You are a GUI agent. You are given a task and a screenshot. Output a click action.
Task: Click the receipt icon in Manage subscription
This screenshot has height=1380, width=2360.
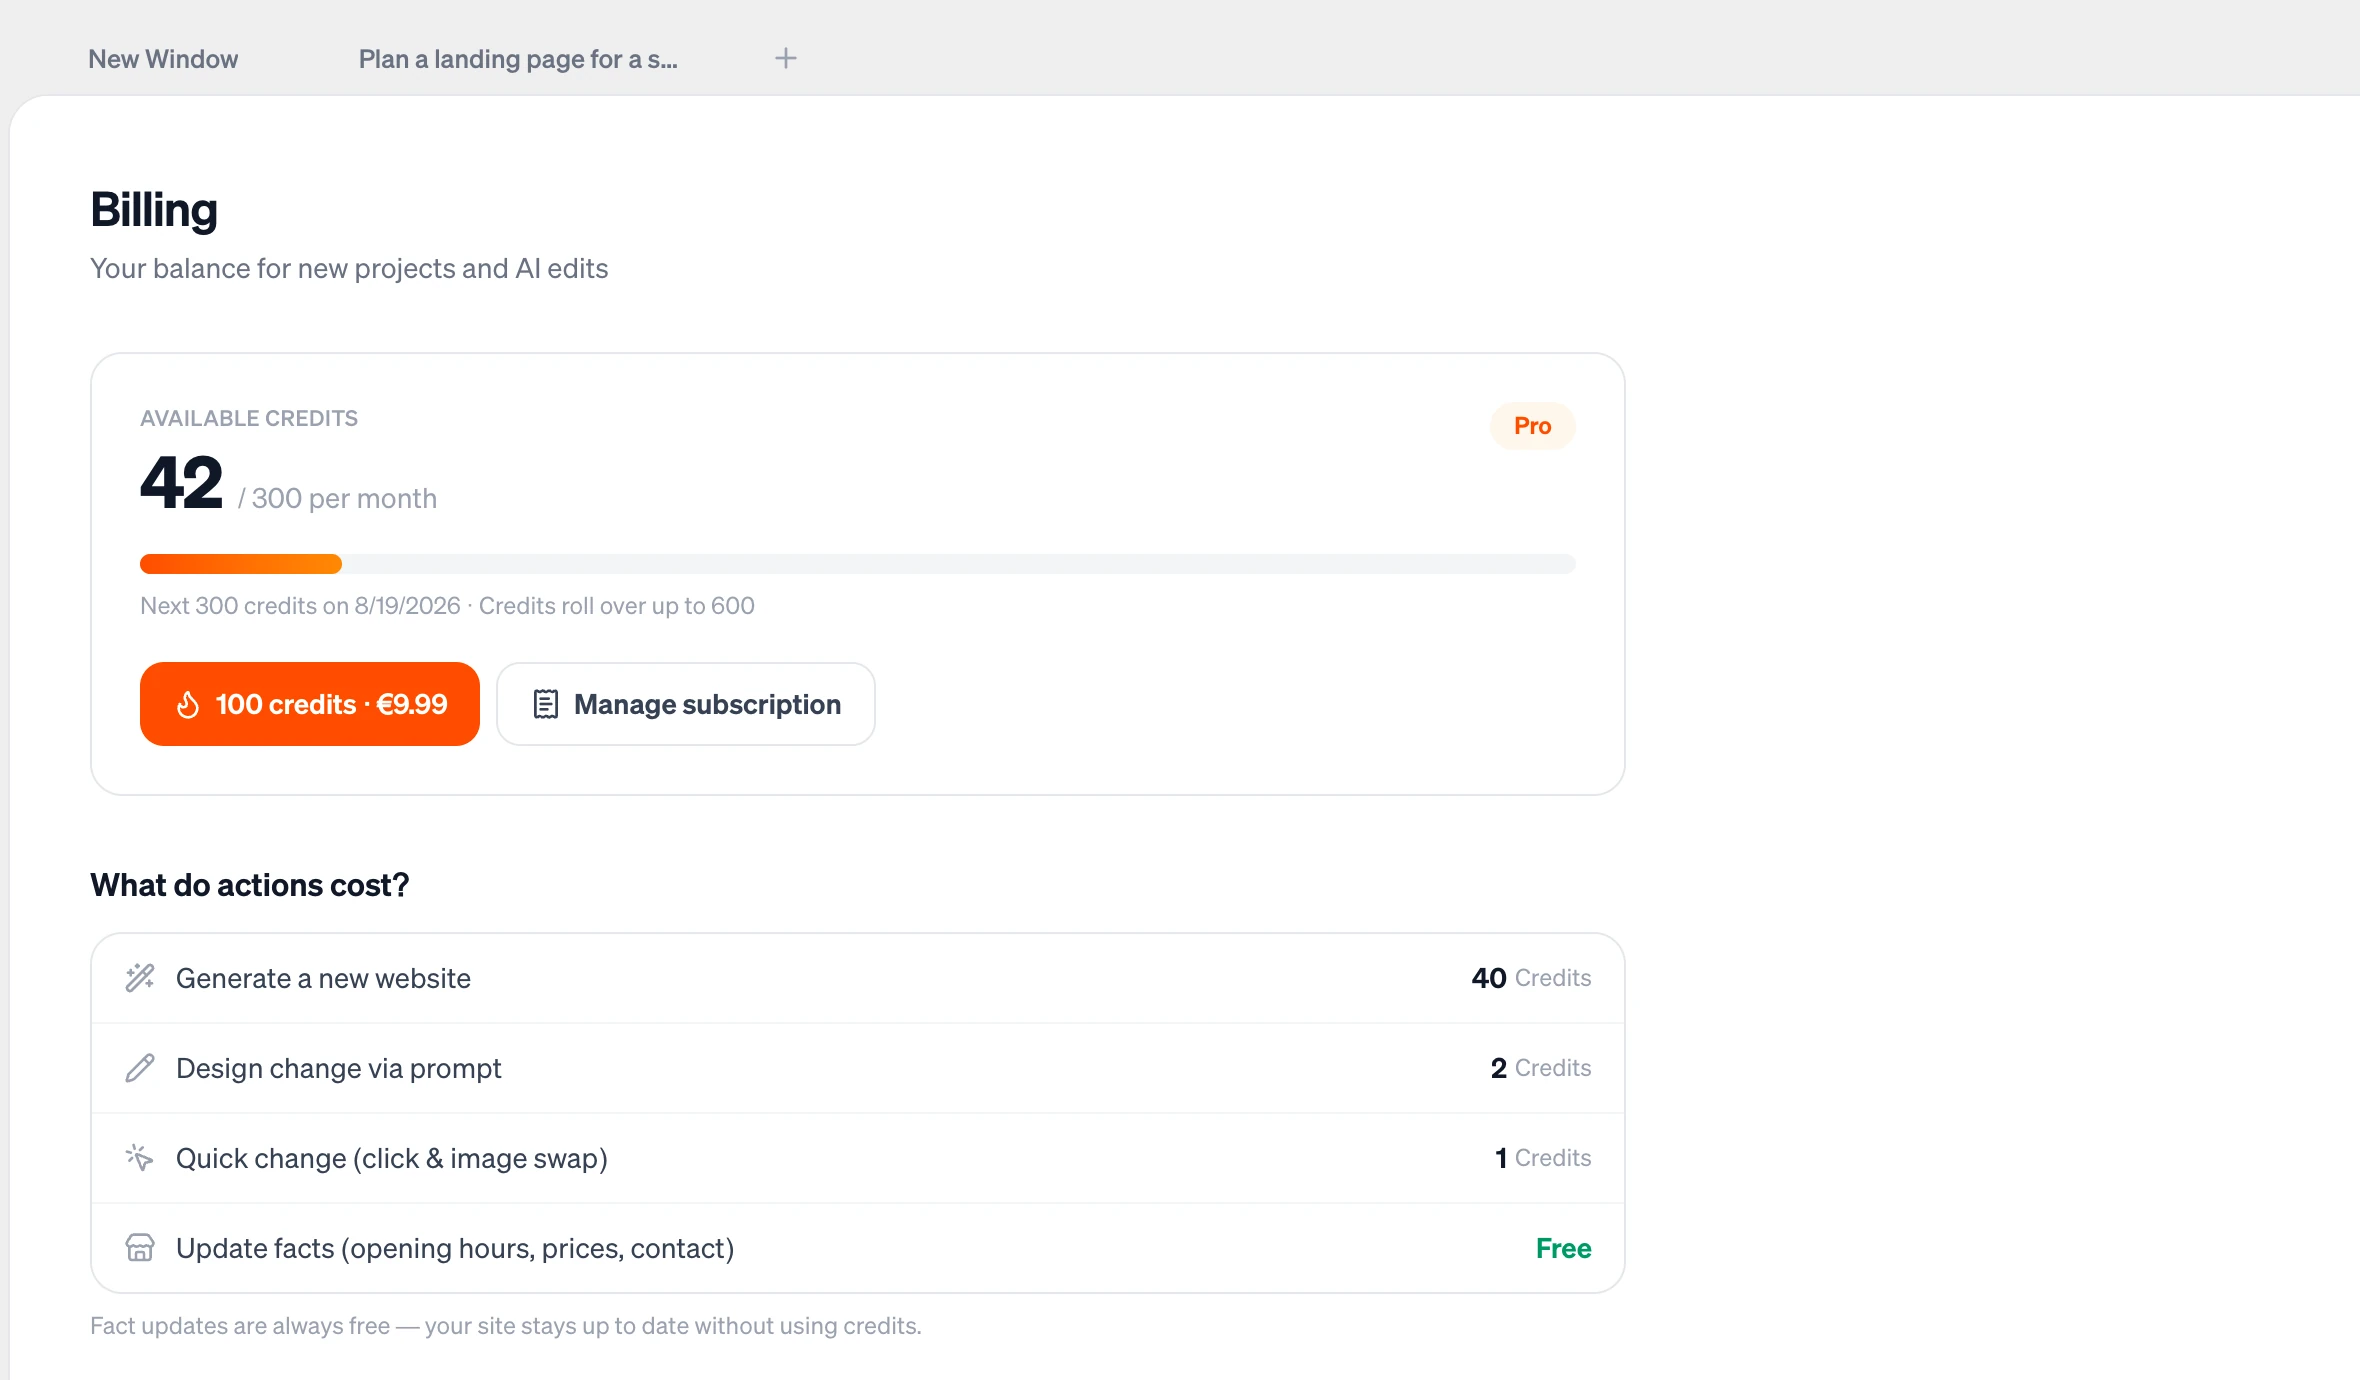(x=545, y=704)
